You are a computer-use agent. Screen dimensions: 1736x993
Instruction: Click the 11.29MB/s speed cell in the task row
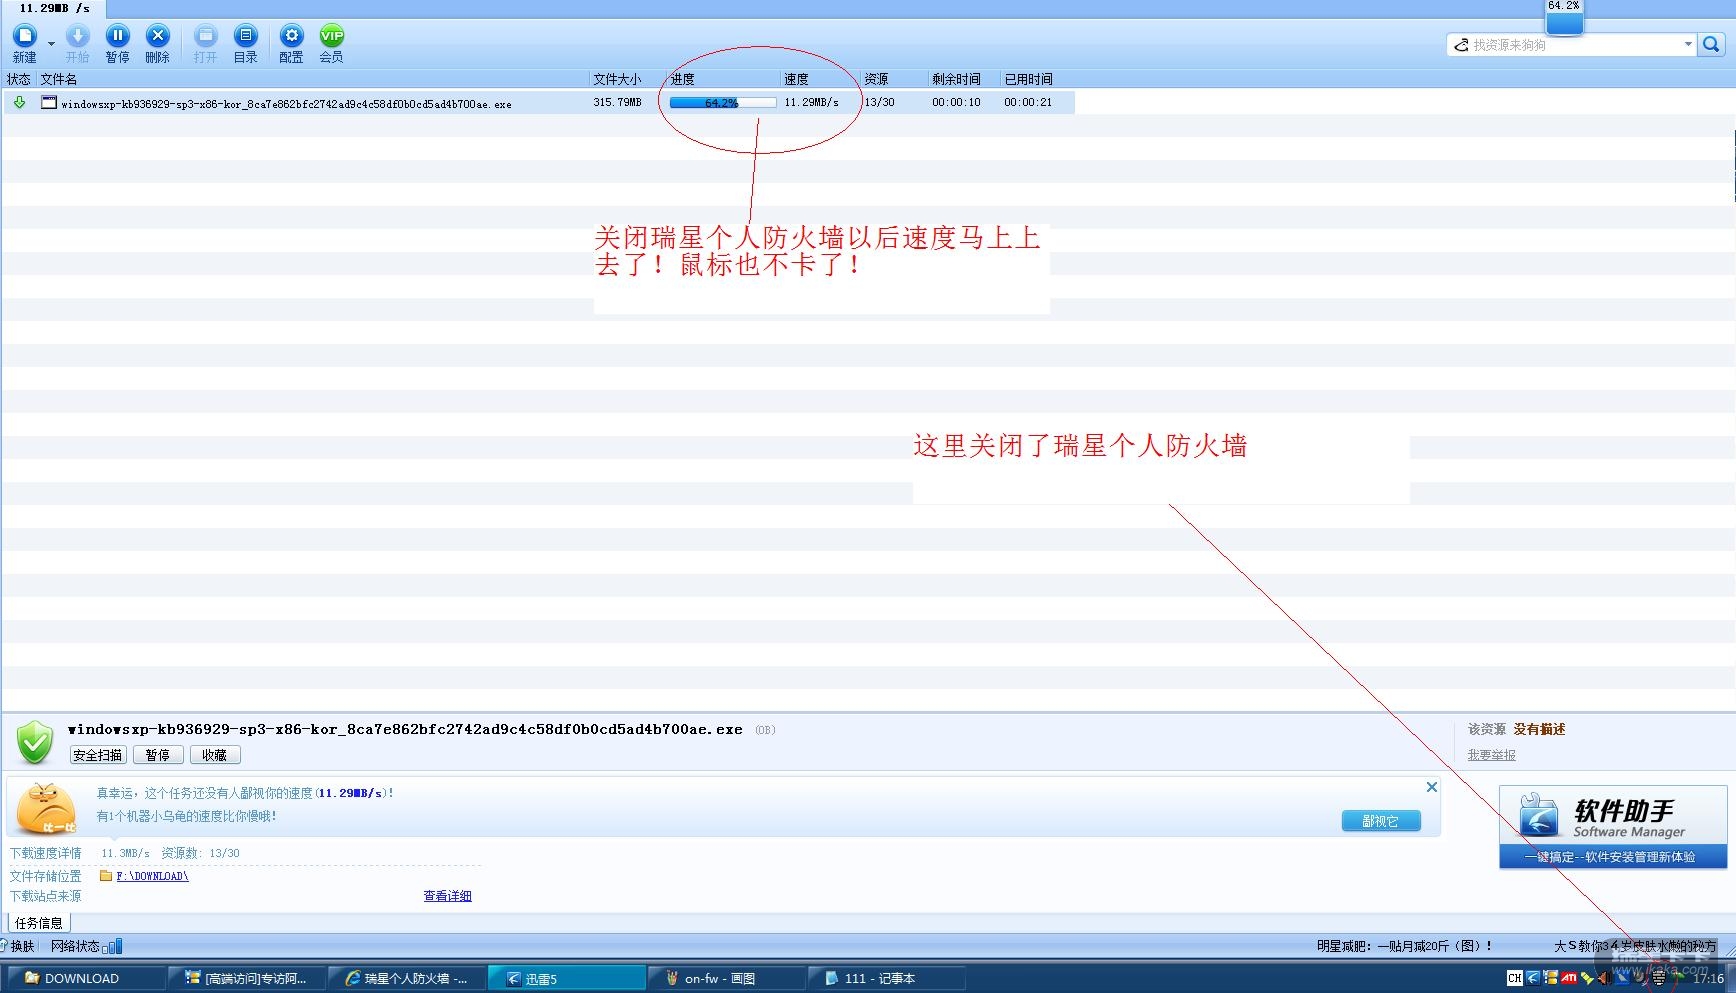click(811, 102)
